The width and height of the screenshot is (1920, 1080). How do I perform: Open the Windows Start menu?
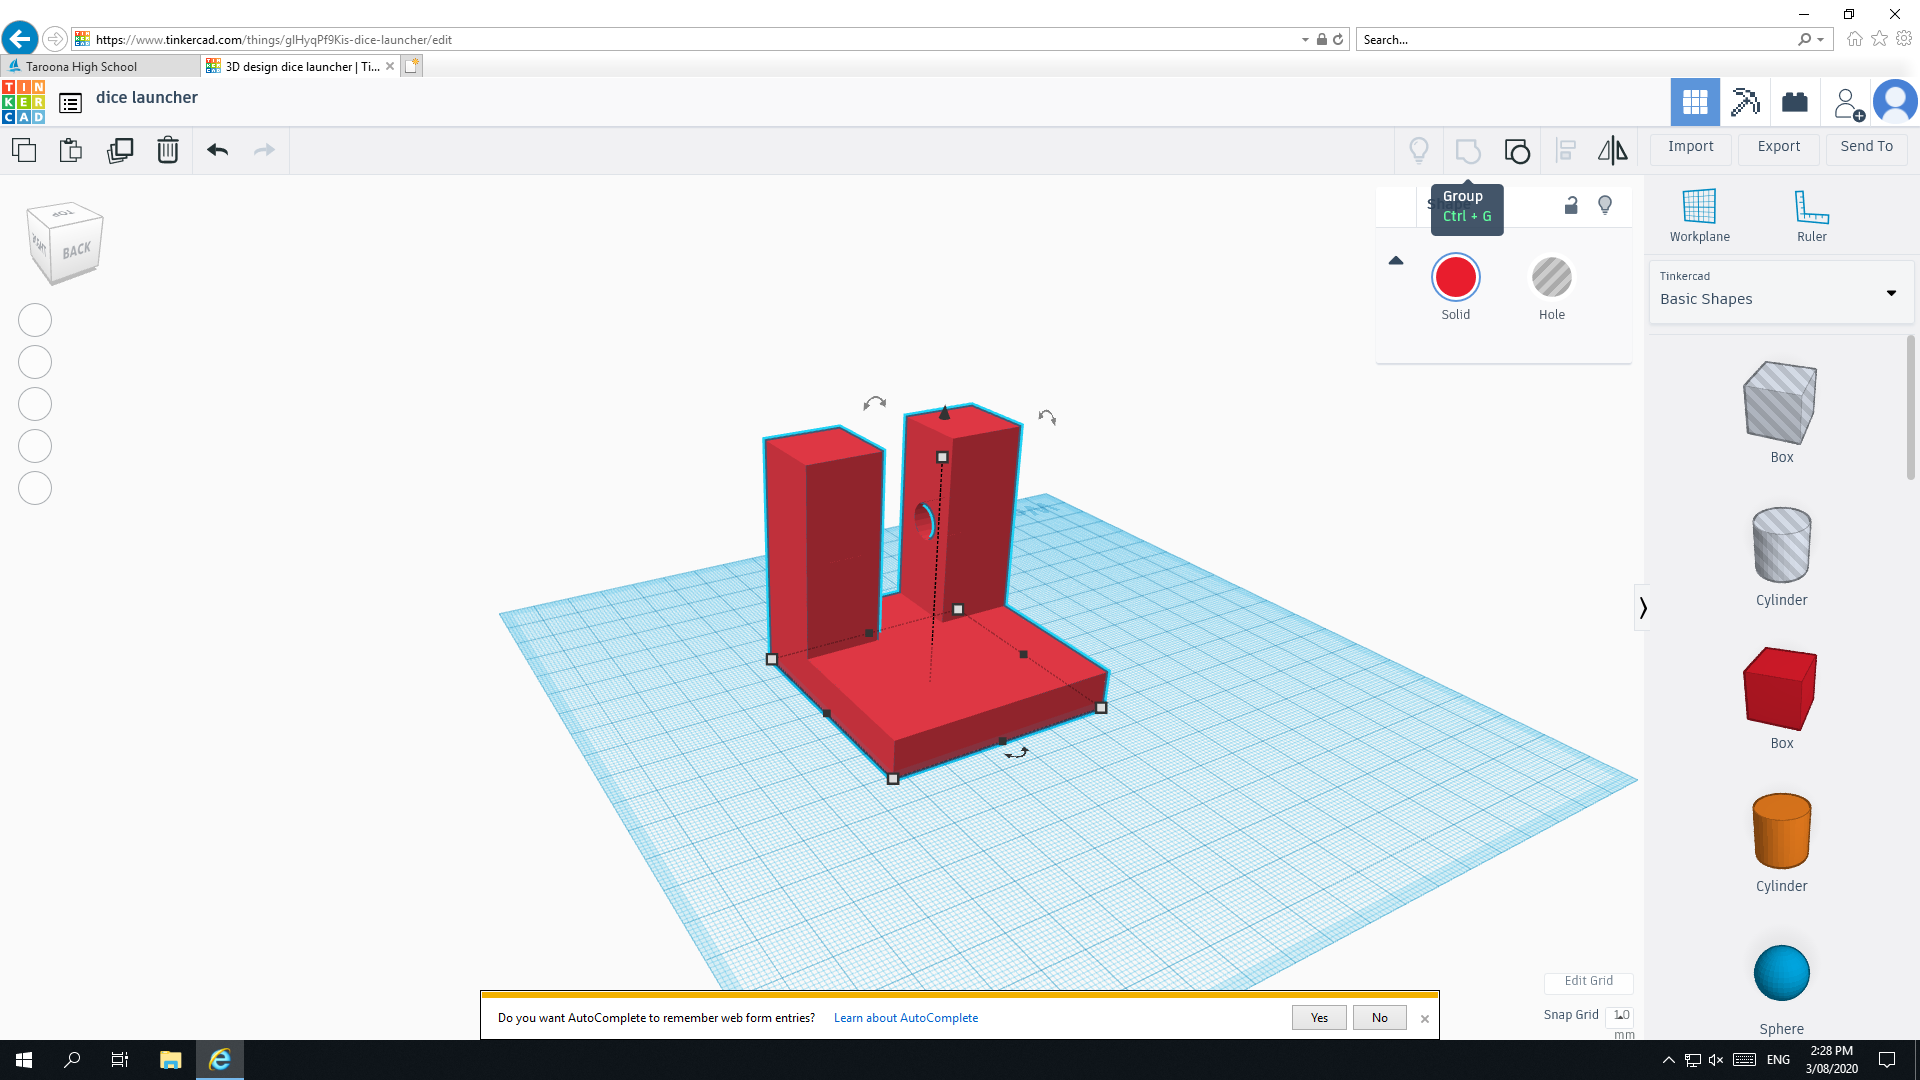point(24,1060)
